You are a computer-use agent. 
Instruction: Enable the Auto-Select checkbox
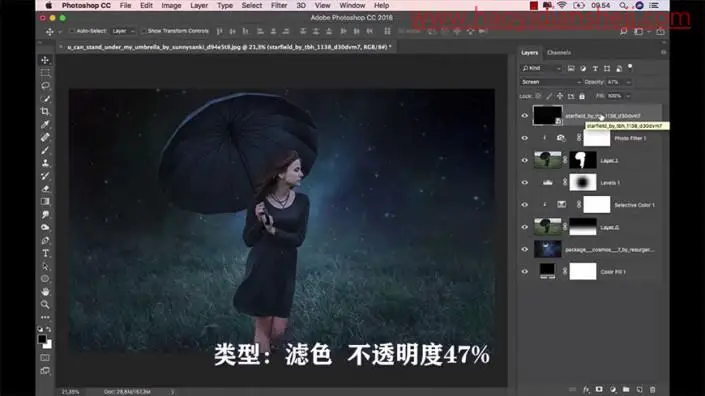72,31
